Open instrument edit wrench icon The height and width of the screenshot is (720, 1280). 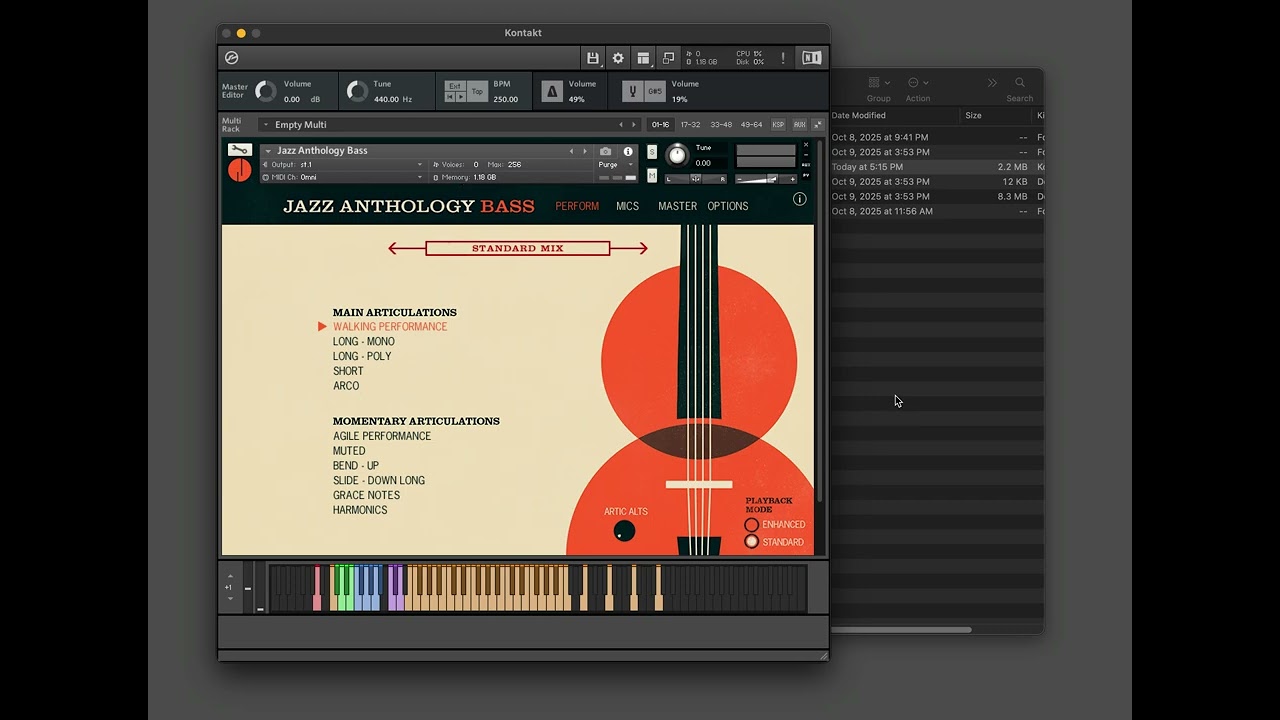pyautogui.click(x=239, y=150)
